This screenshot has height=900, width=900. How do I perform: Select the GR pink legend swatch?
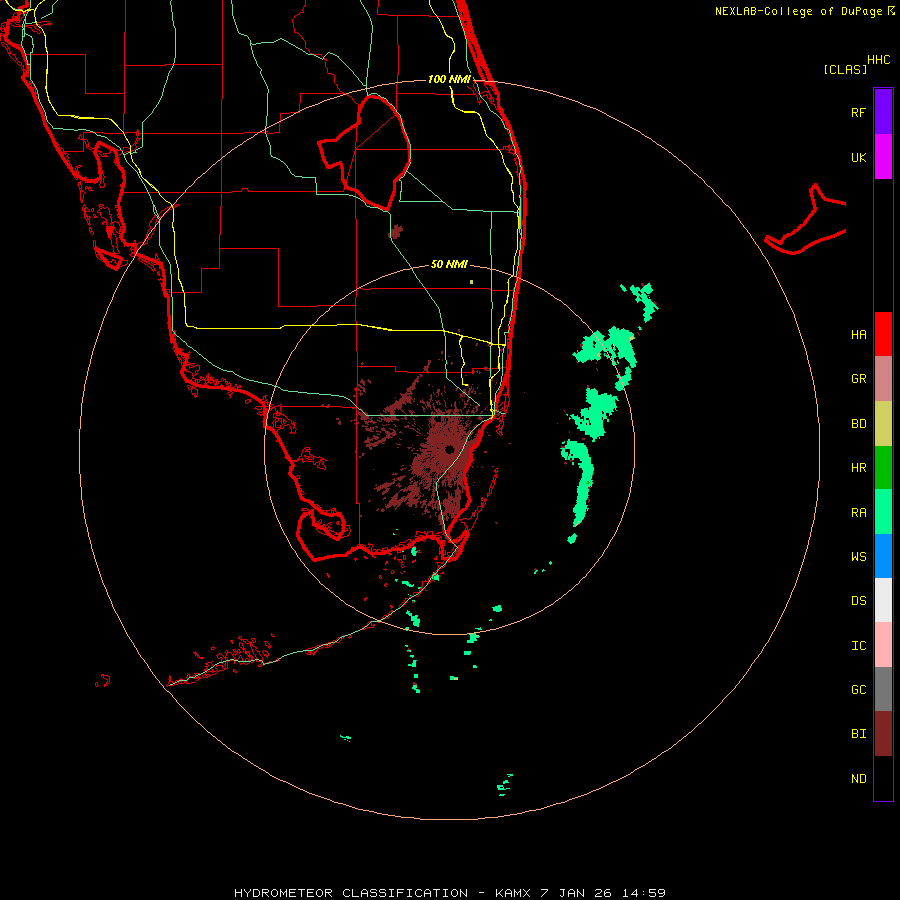[883, 379]
